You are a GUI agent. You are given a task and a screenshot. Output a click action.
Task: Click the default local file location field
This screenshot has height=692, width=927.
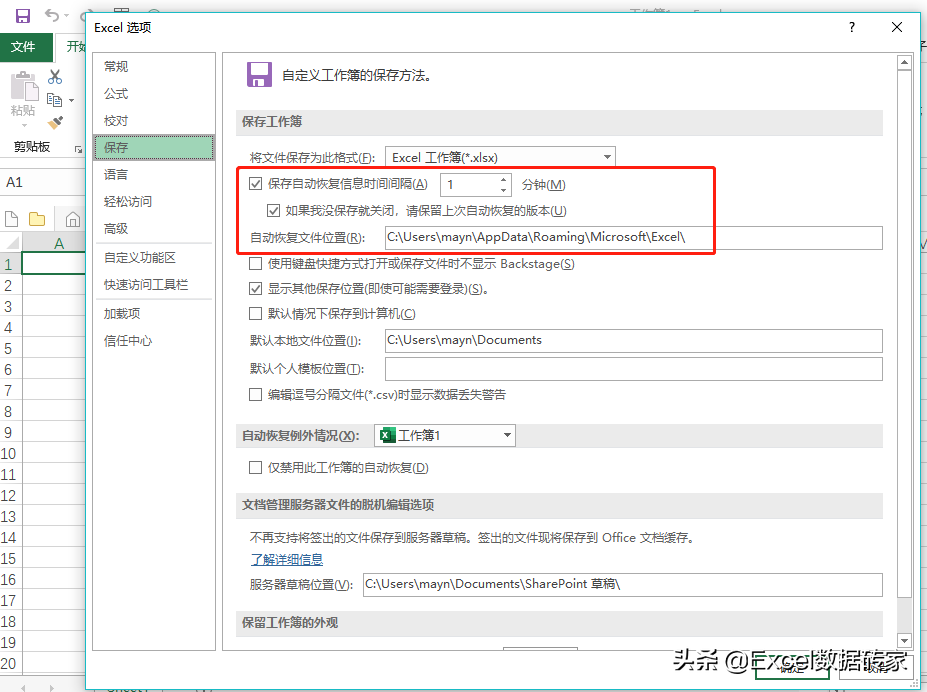coord(634,340)
